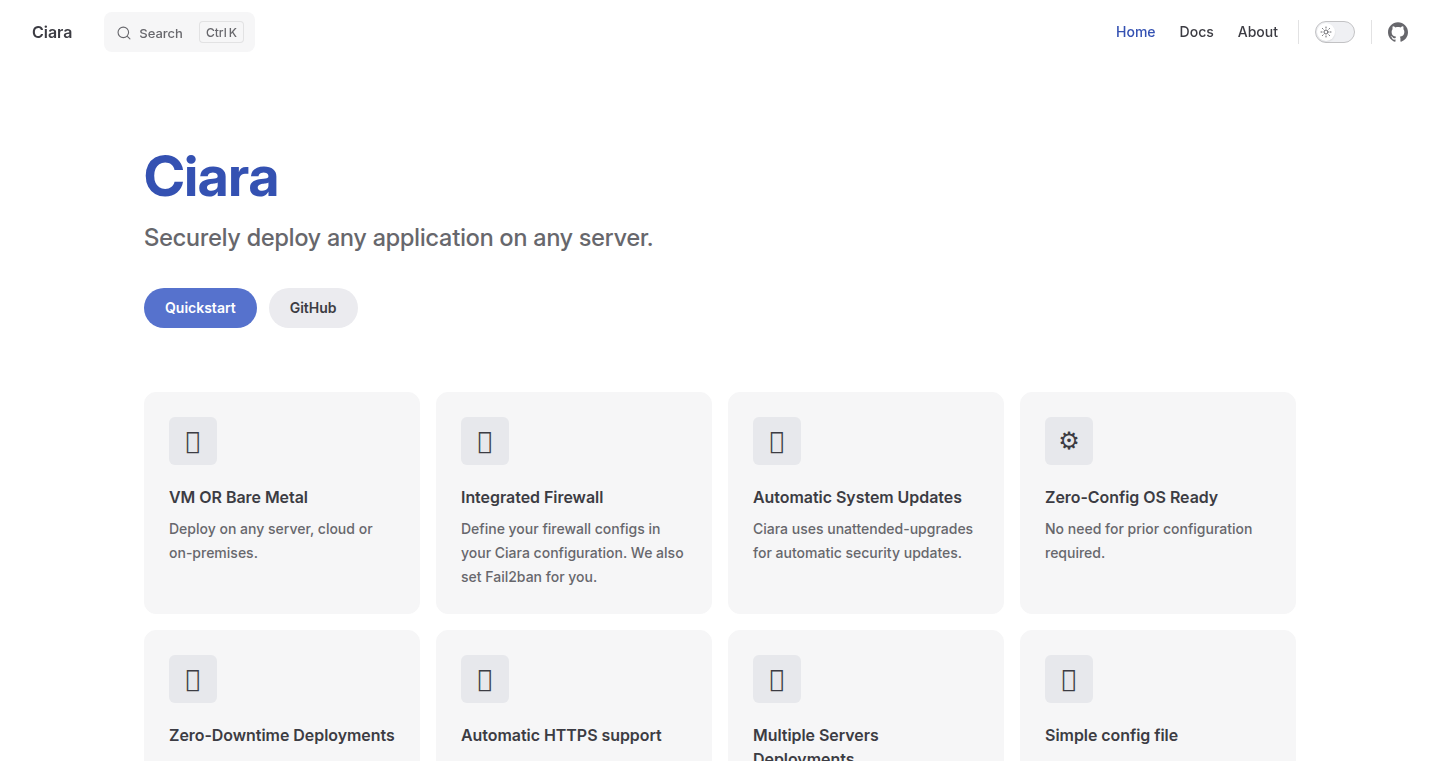Click the firewall description mentioning Fail2ban

pyautogui.click(x=572, y=553)
